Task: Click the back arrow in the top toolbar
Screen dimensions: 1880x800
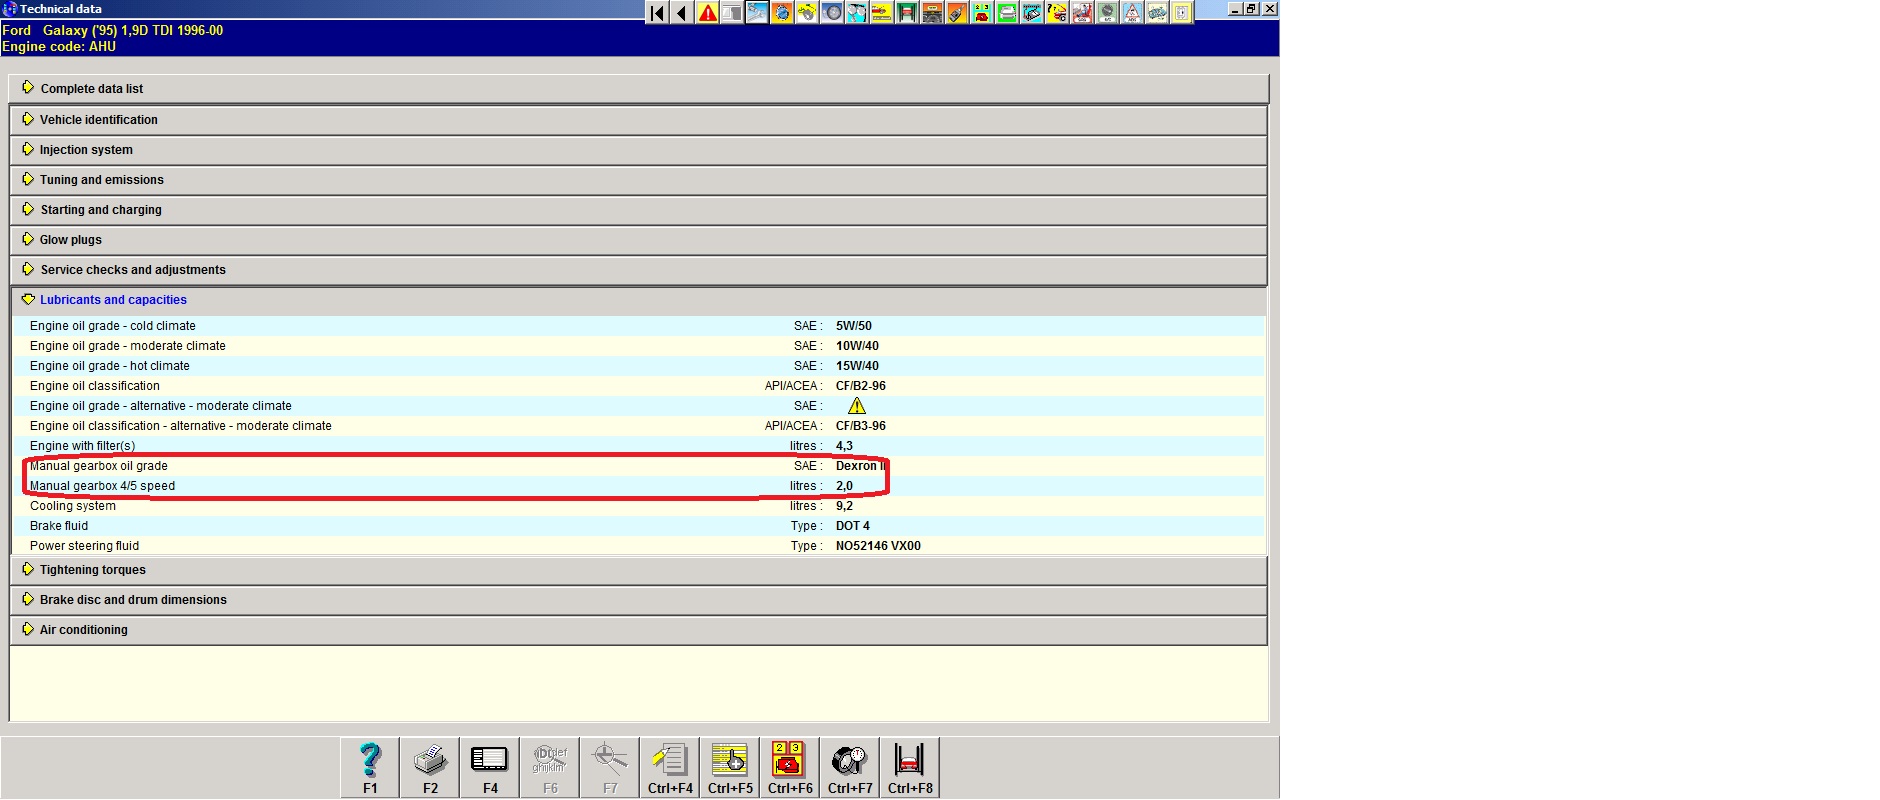Action: point(682,13)
